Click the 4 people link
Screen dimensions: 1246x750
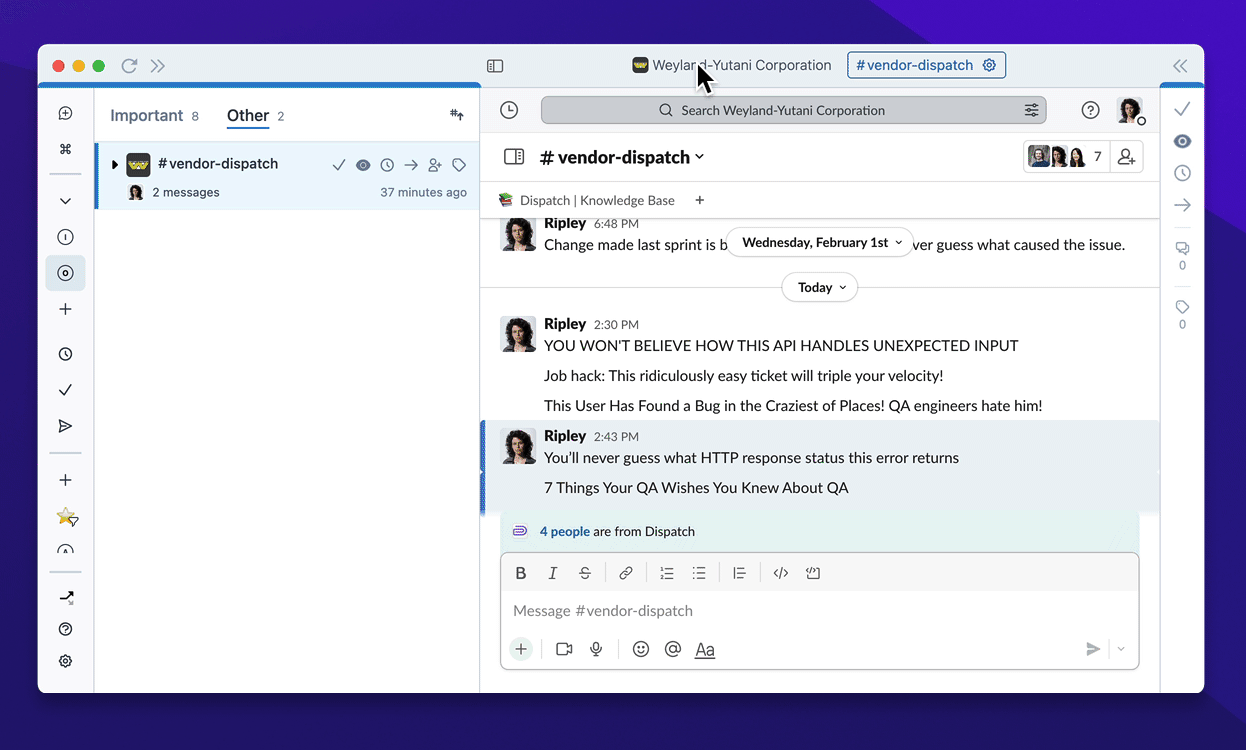565,531
